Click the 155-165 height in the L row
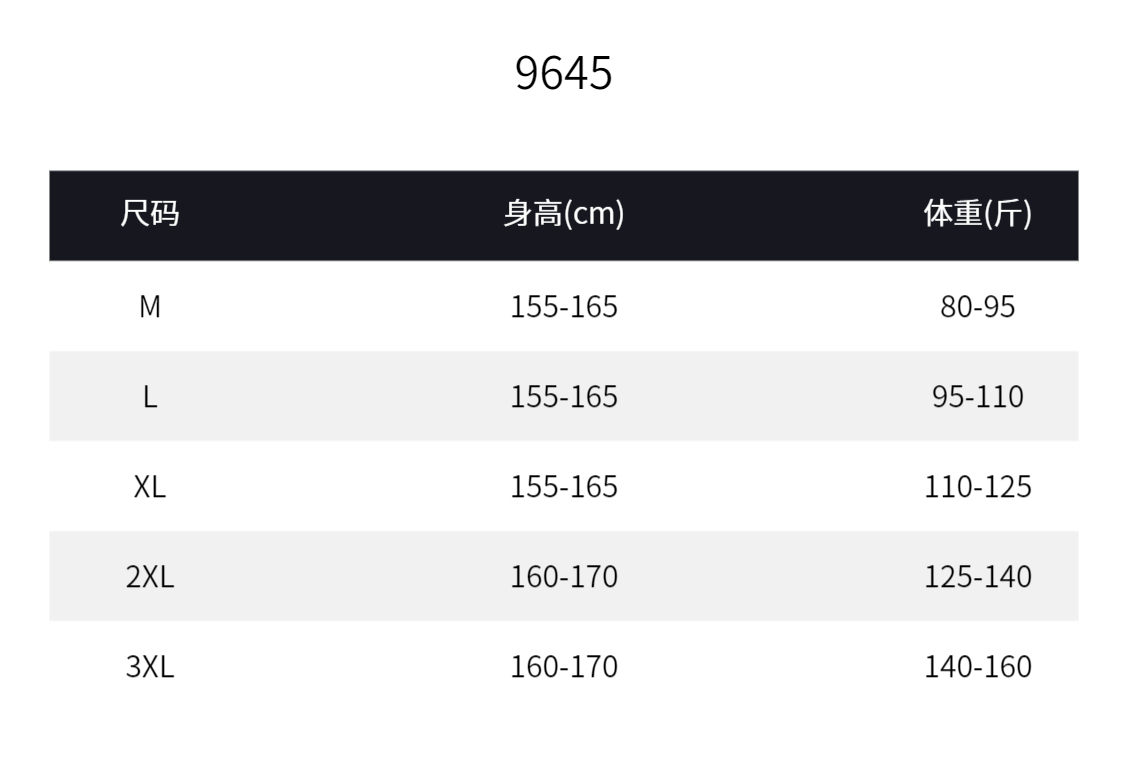This screenshot has height=757, width=1125. (564, 397)
